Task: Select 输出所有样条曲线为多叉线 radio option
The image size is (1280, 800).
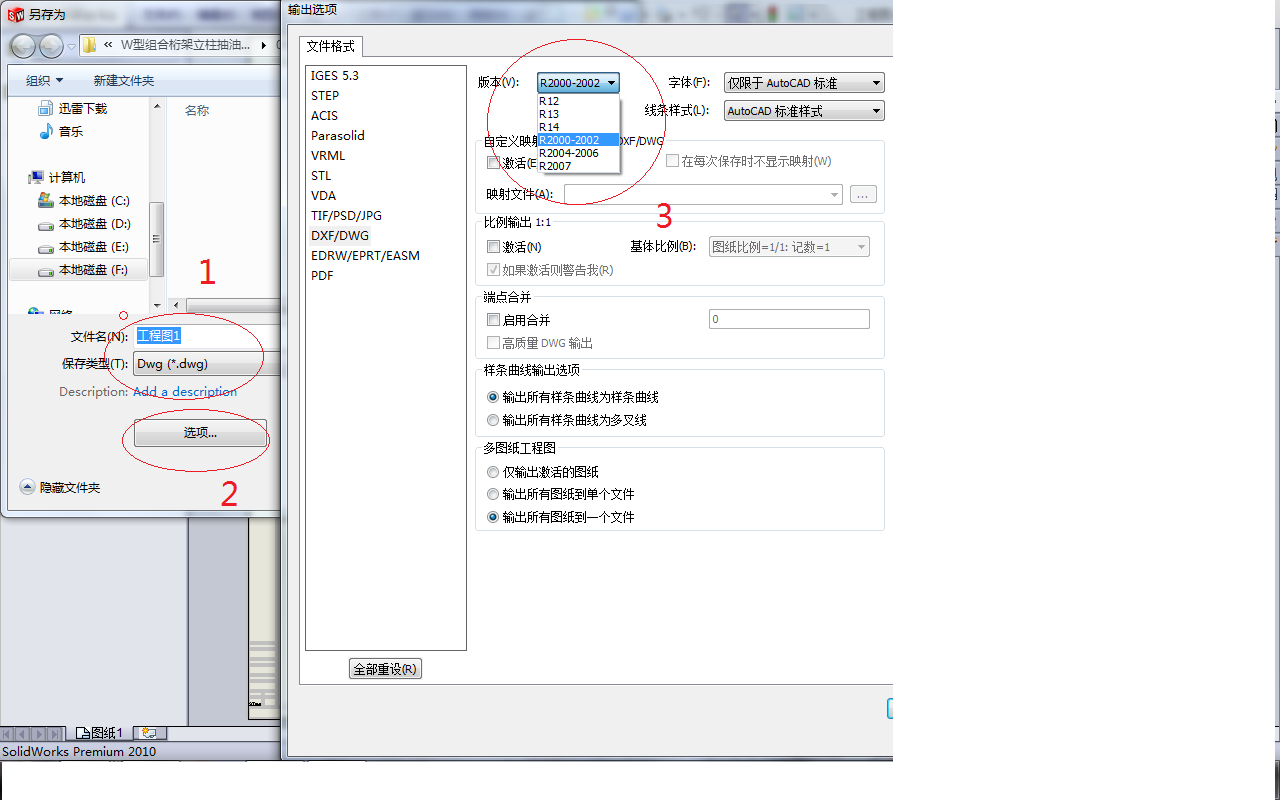Action: click(492, 419)
